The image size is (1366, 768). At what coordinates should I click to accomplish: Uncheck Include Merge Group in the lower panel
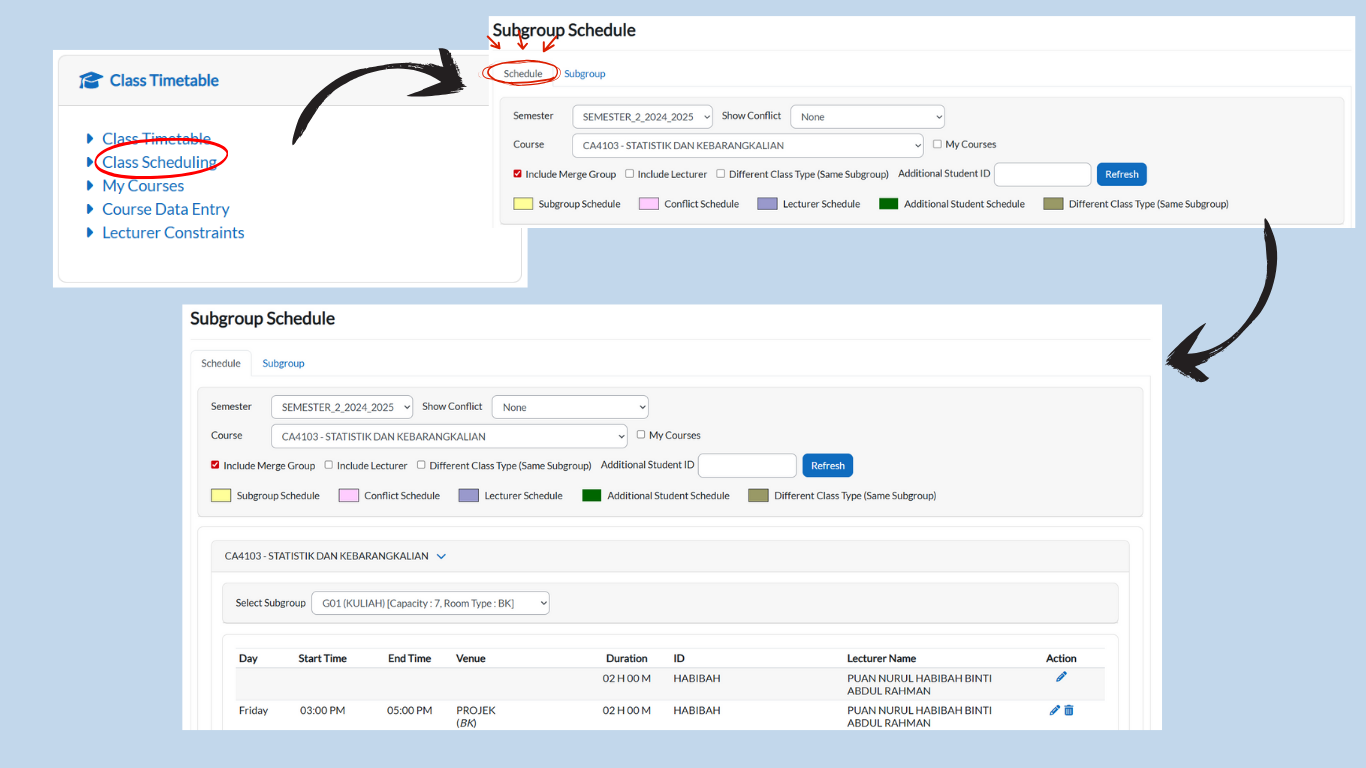click(x=215, y=465)
